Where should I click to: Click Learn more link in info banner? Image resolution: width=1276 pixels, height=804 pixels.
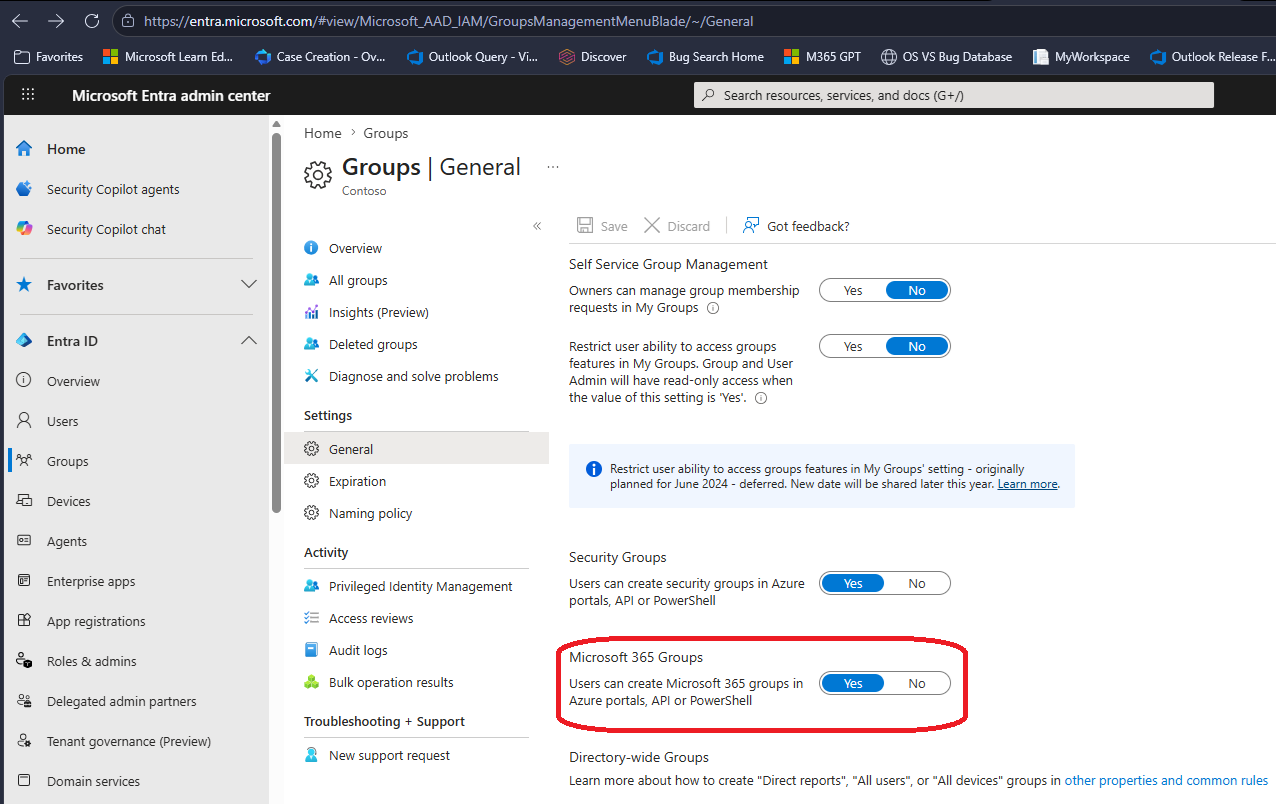pyautogui.click(x=1027, y=484)
